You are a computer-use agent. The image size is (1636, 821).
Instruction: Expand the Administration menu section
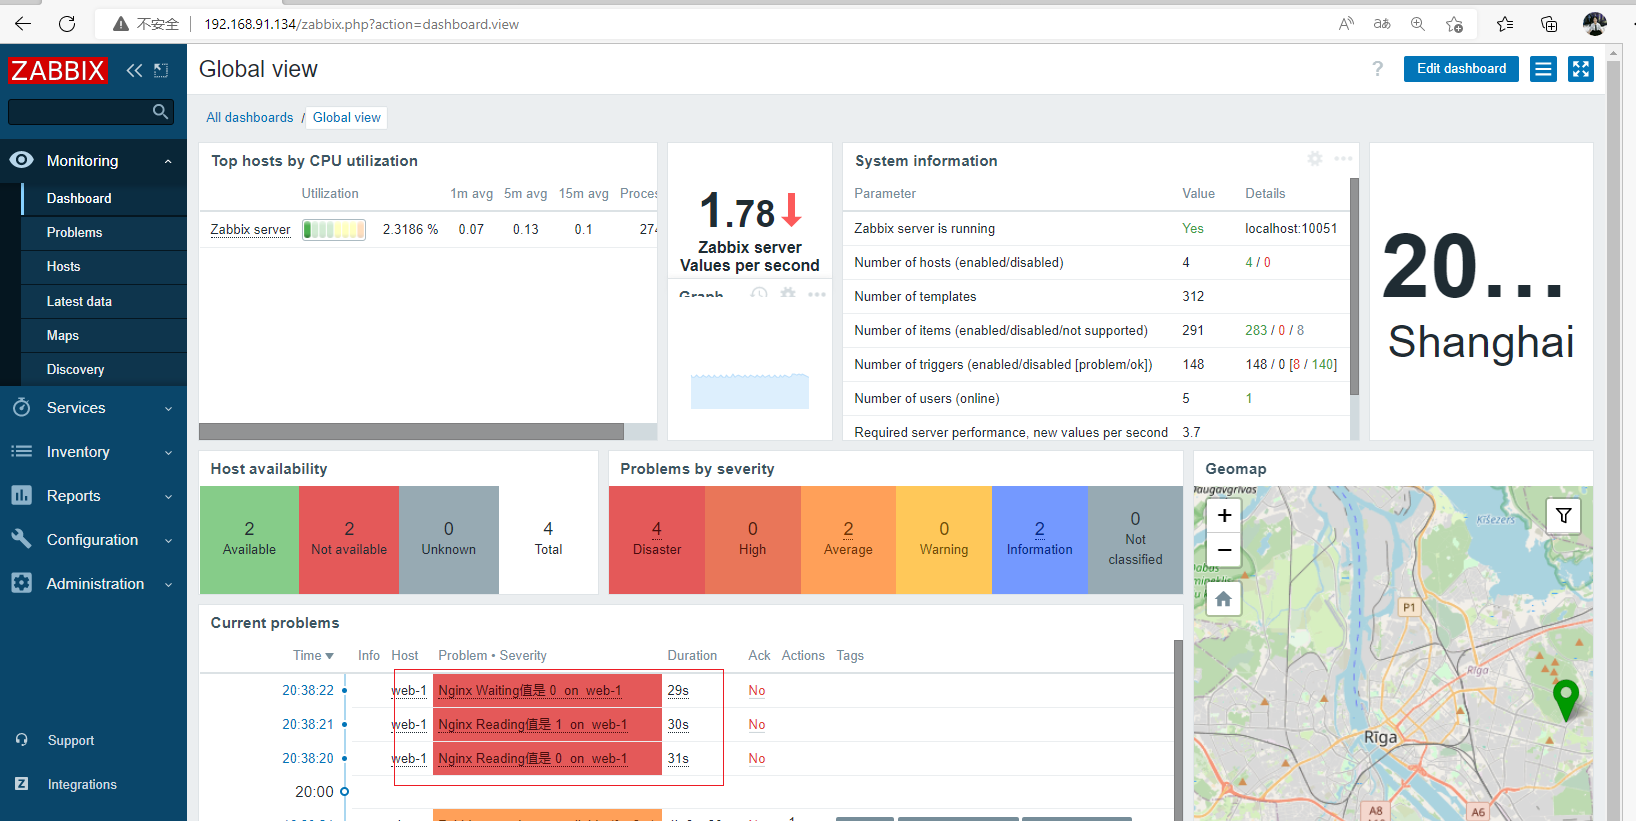coord(168,584)
